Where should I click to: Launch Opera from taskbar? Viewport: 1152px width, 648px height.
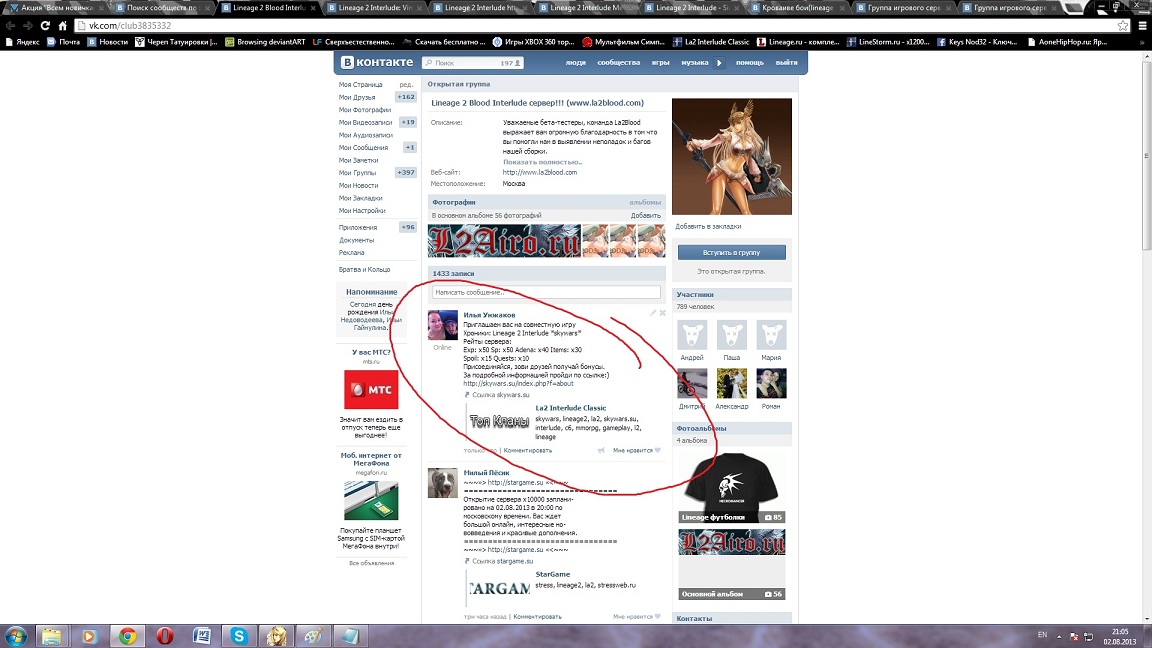point(165,636)
